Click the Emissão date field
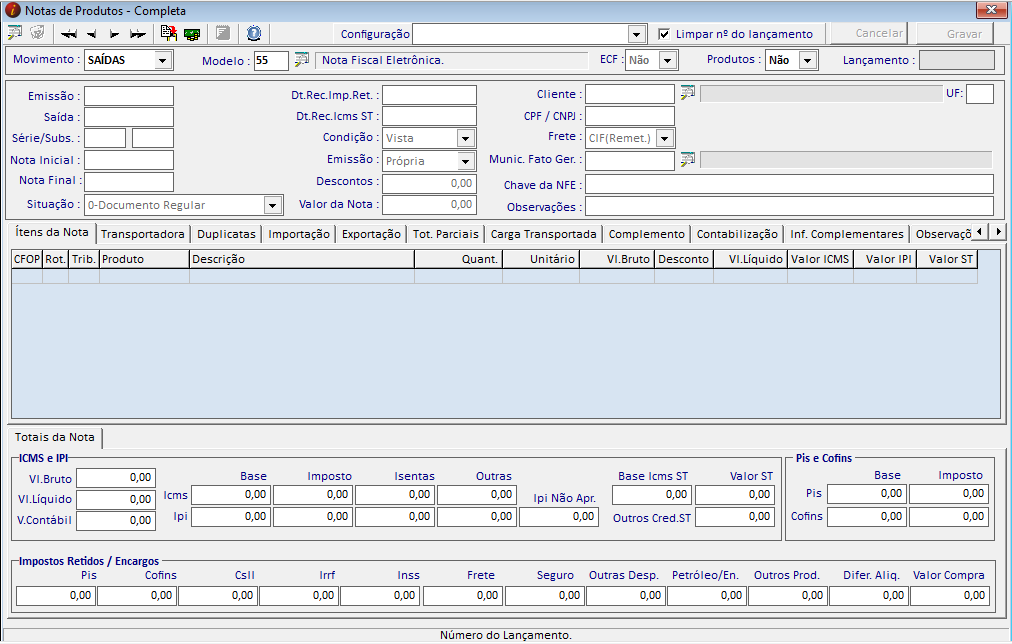Image resolution: width=1012 pixels, height=644 pixels. tap(129, 96)
